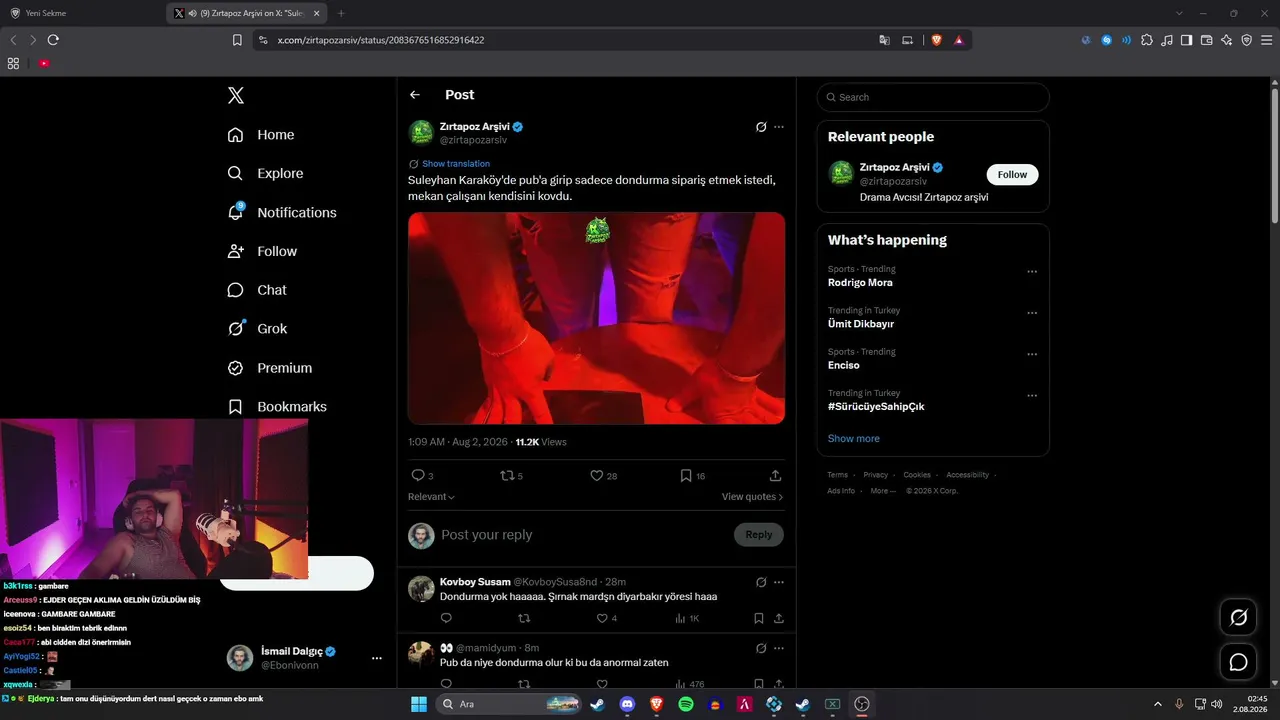Click the Reply button
1280x720 pixels.
click(759, 535)
